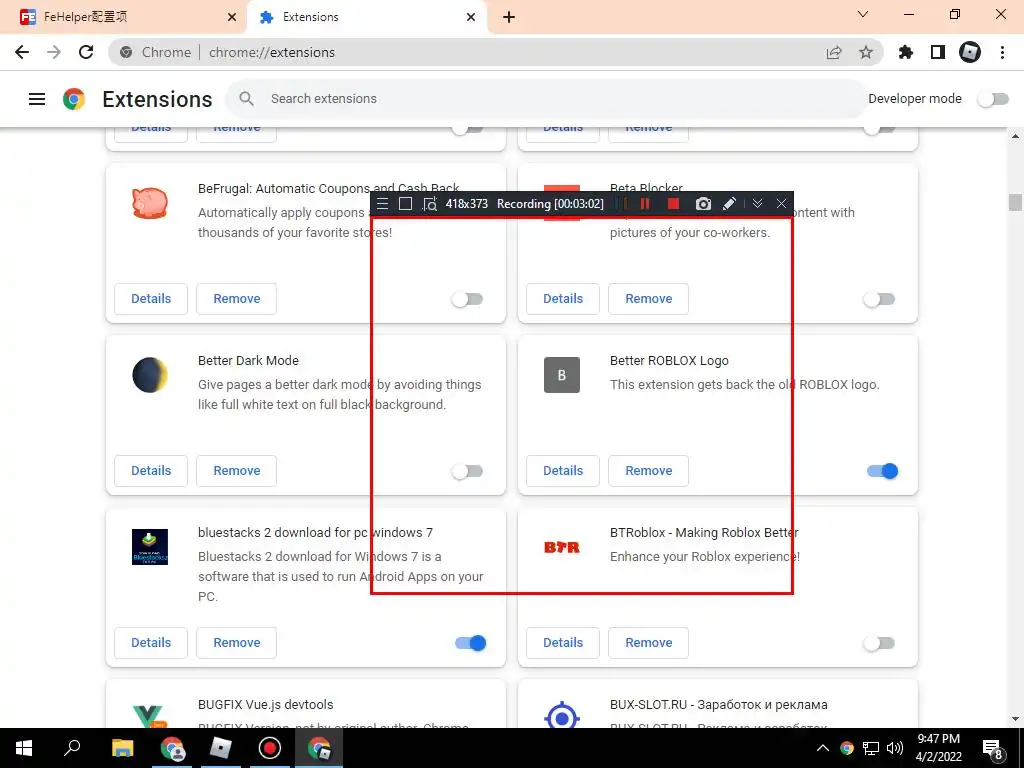The width and height of the screenshot is (1024, 768).
Task: Open Details for bluestacks 2 extension
Action: pos(151,643)
